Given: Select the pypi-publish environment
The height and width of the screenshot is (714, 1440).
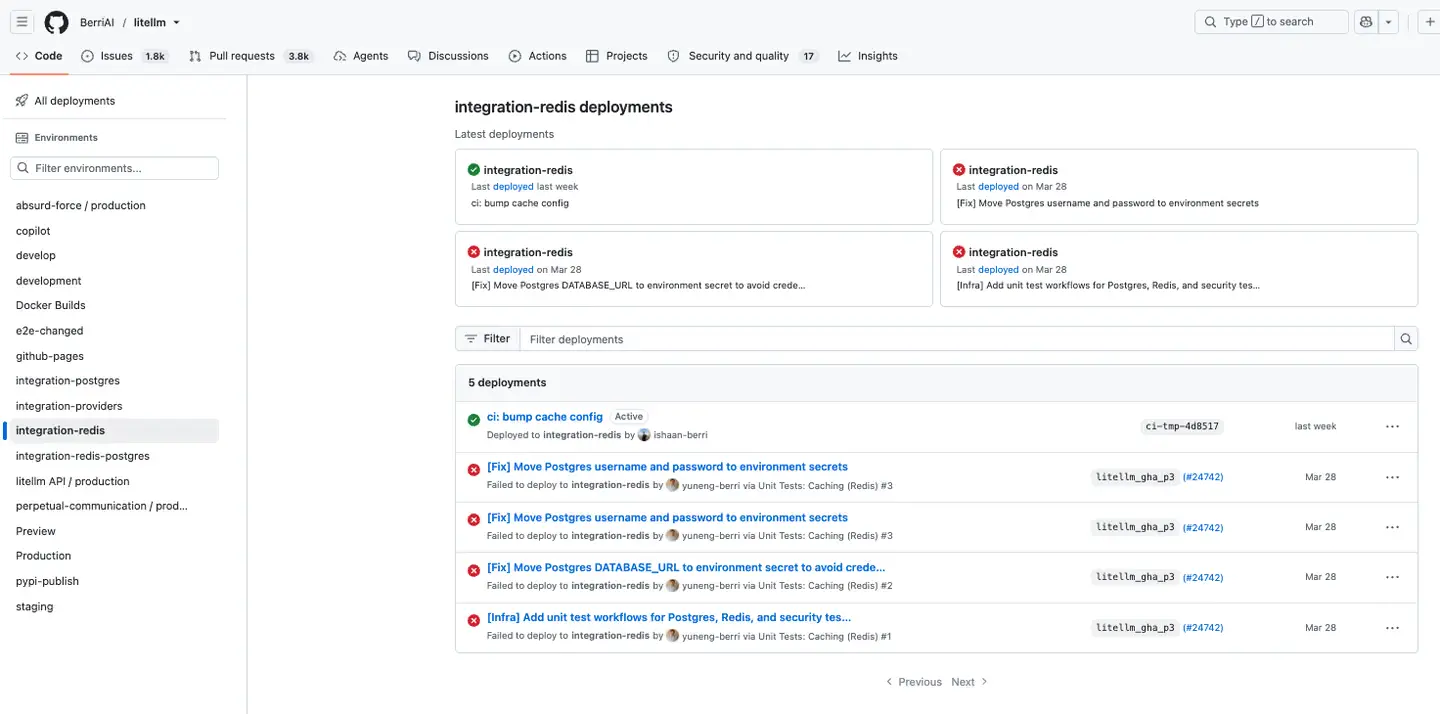Looking at the screenshot, I should coord(47,581).
